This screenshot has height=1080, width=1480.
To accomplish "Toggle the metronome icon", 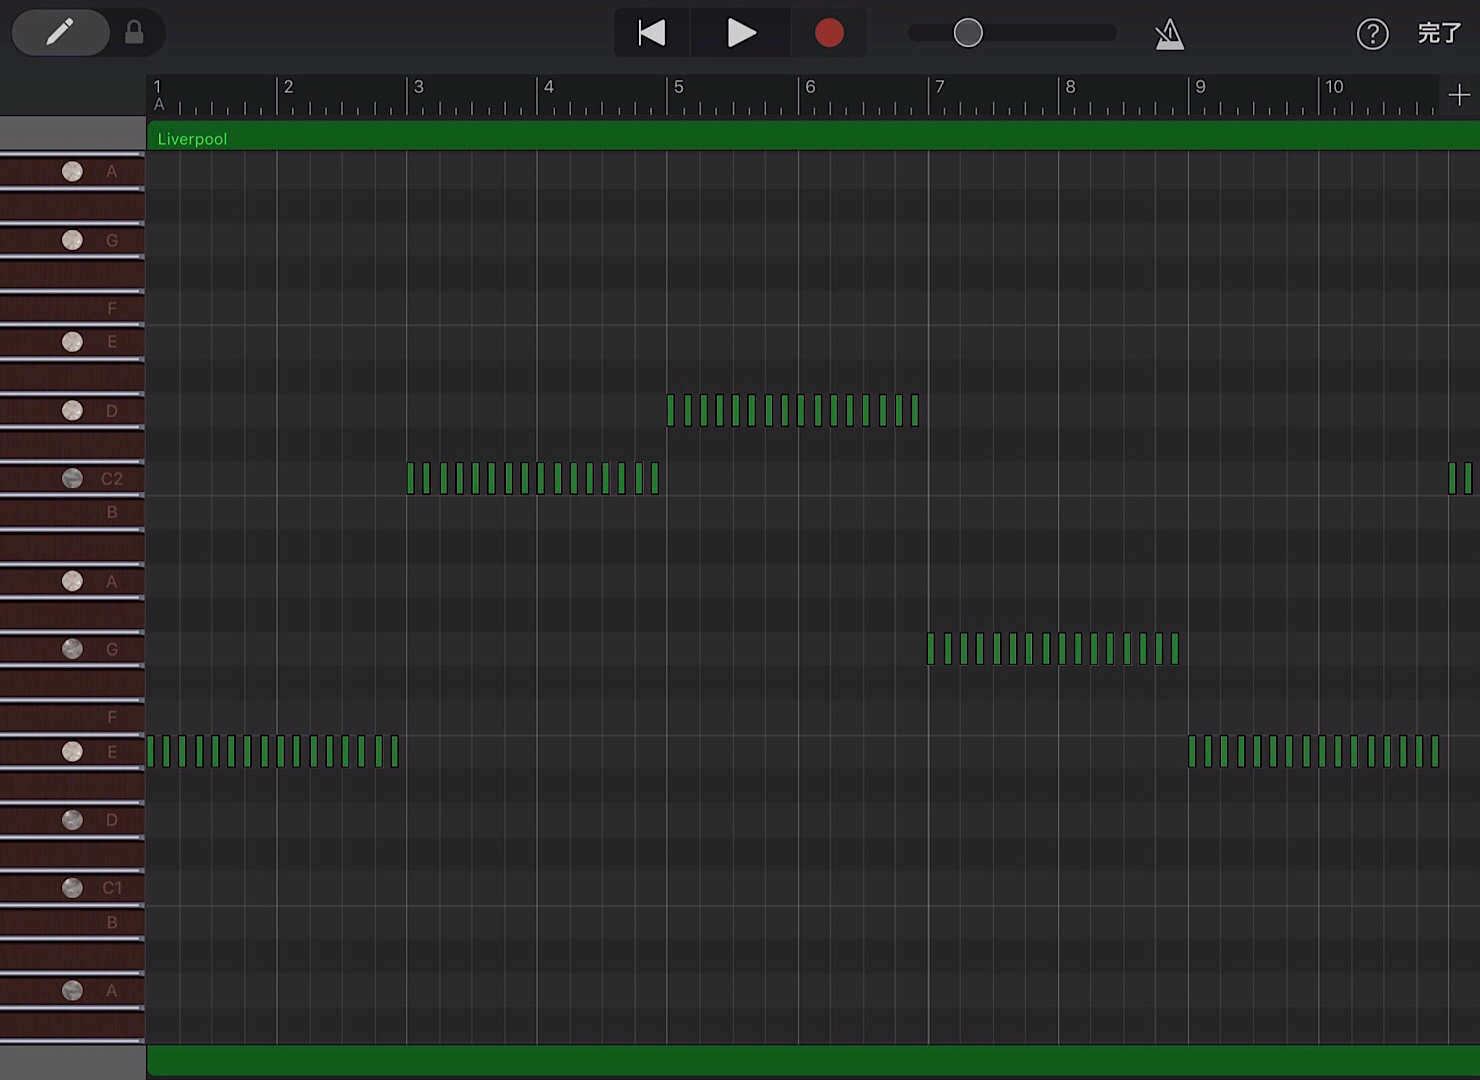I will tap(1169, 34).
